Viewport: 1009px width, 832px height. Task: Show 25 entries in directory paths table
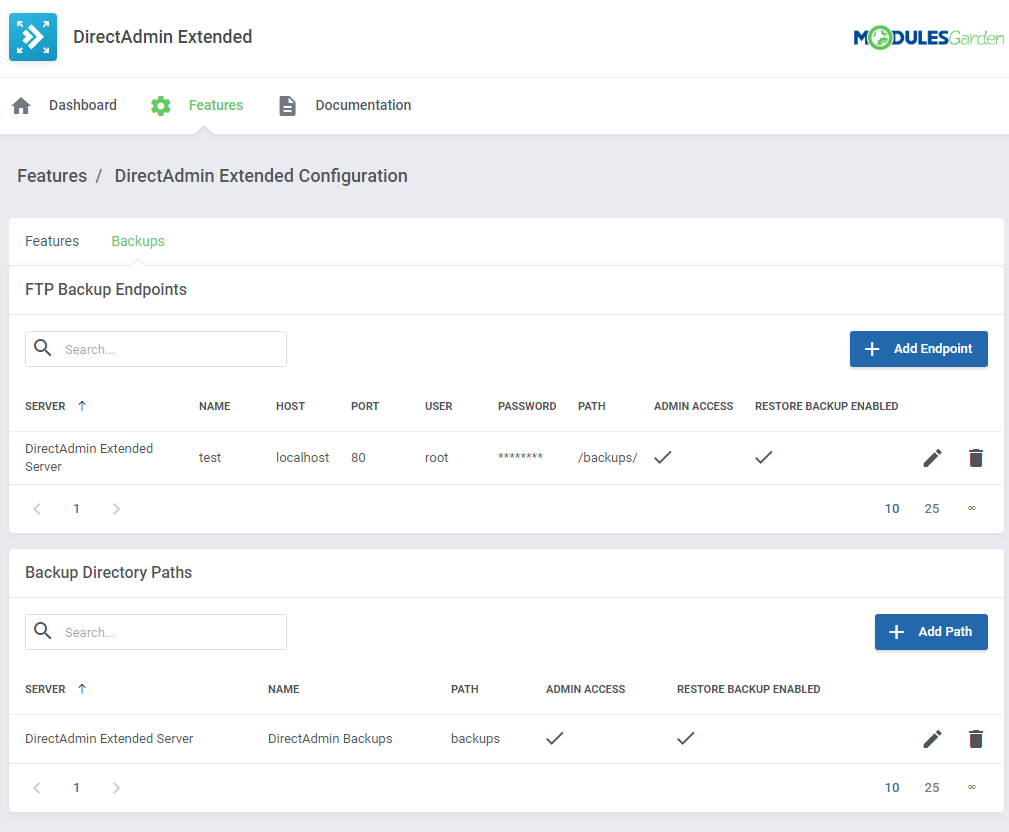(x=932, y=788)
